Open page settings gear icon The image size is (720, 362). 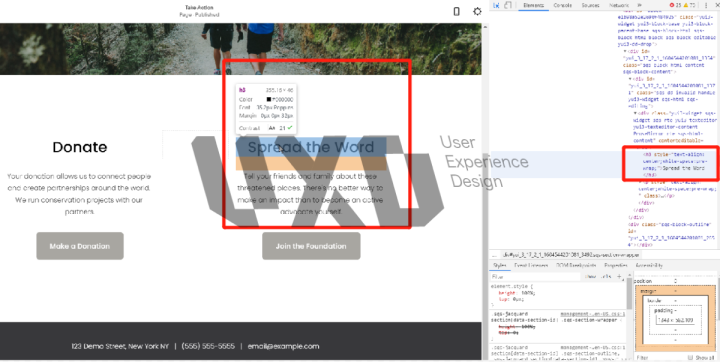(478, 11)
